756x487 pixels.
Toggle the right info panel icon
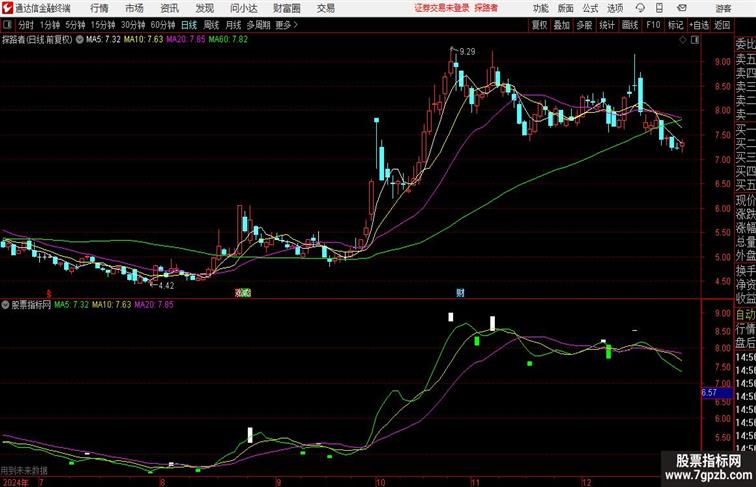click(x=695, y=40)
